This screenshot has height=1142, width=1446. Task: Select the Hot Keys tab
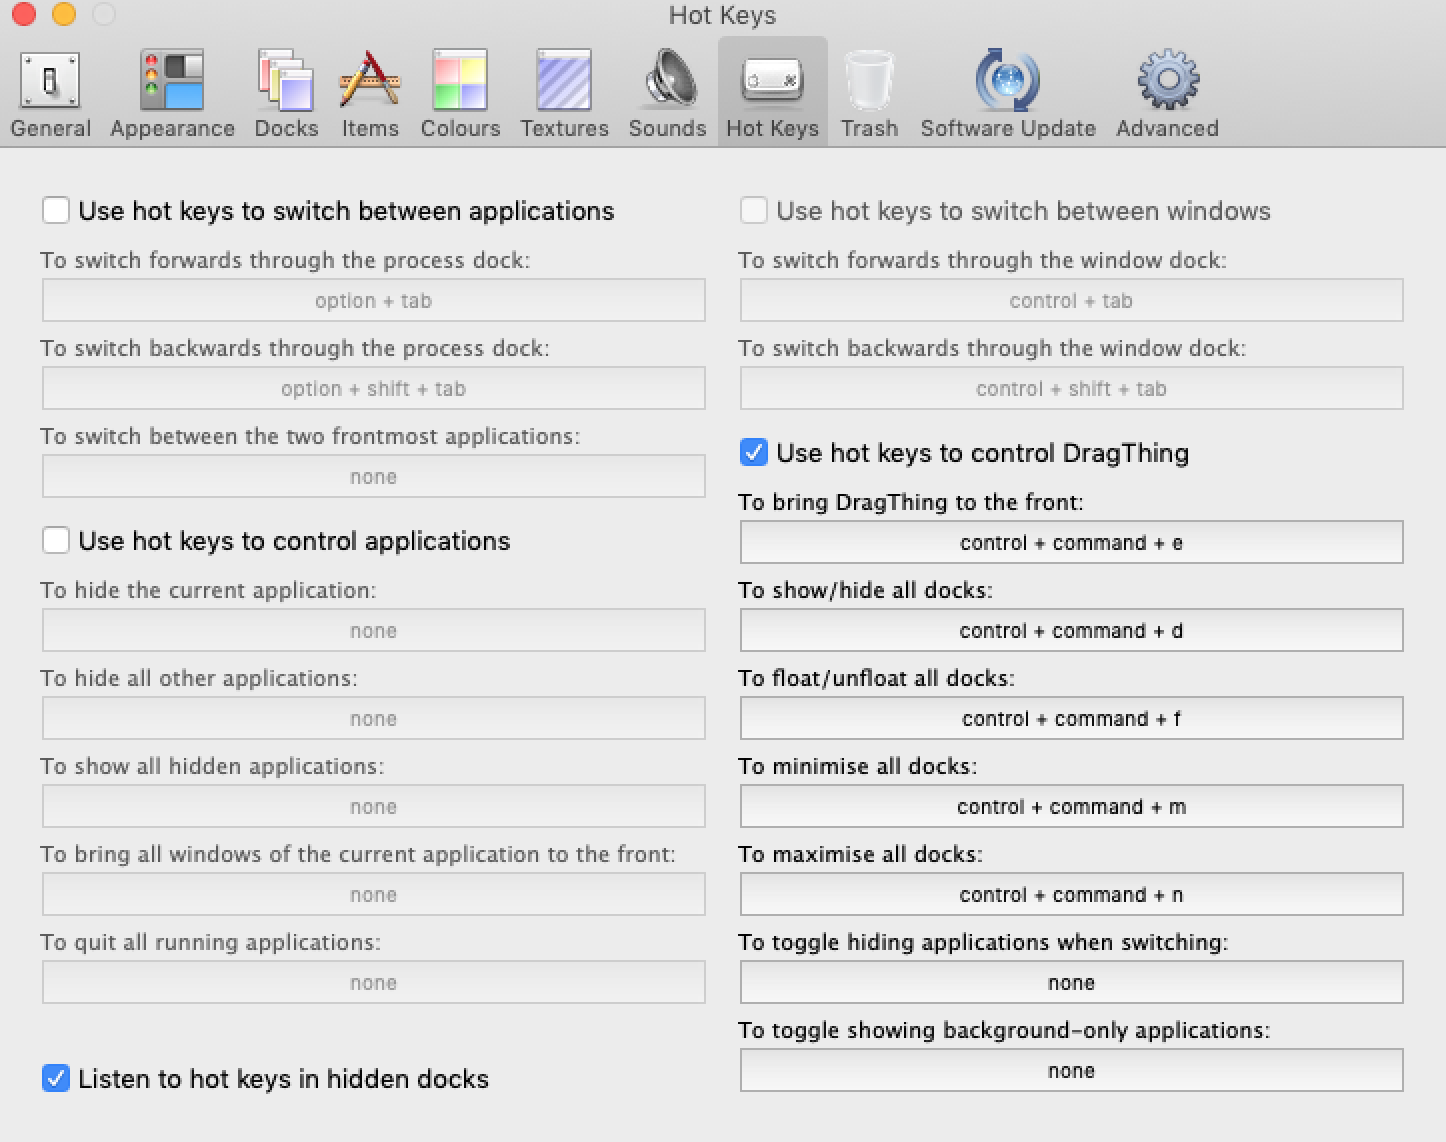click(772, 94)
